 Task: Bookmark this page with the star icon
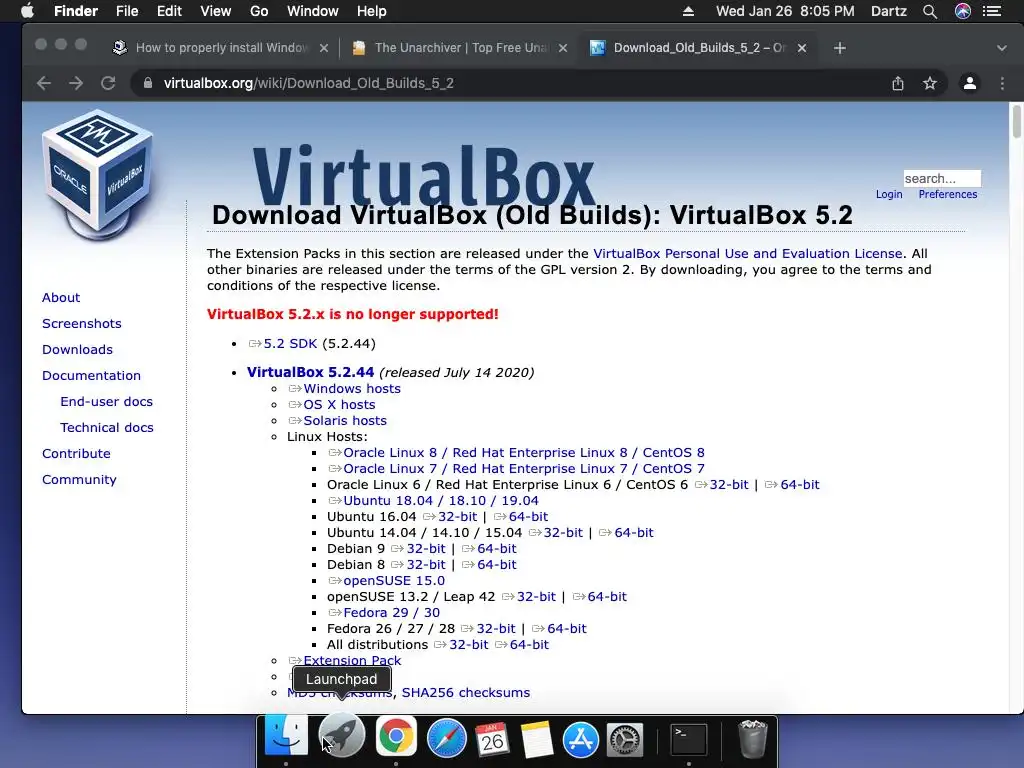930,83
